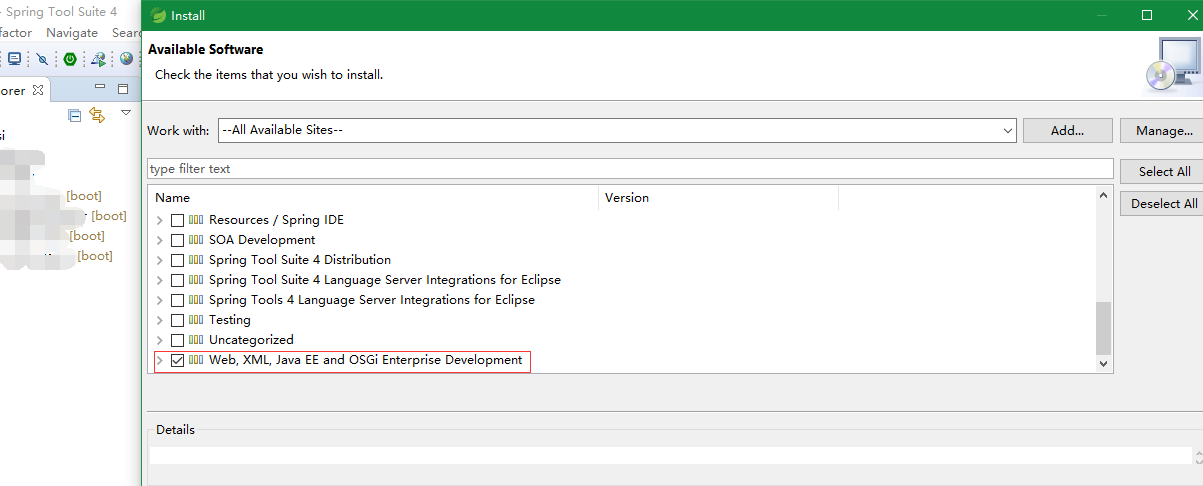Click the software list scrollbar thumb
The height and width of the screenshot is (486, 1203).
click(1103, 328)
